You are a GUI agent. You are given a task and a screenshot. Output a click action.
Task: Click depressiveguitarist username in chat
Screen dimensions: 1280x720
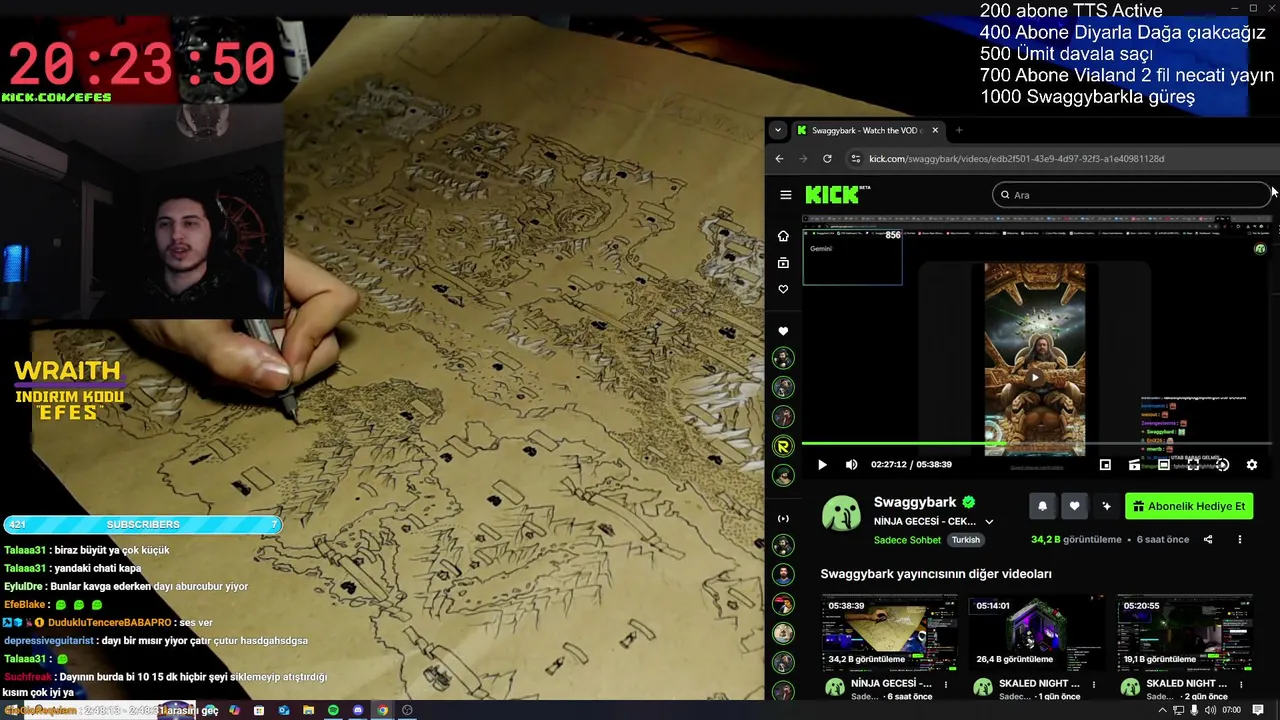(48, 641)
